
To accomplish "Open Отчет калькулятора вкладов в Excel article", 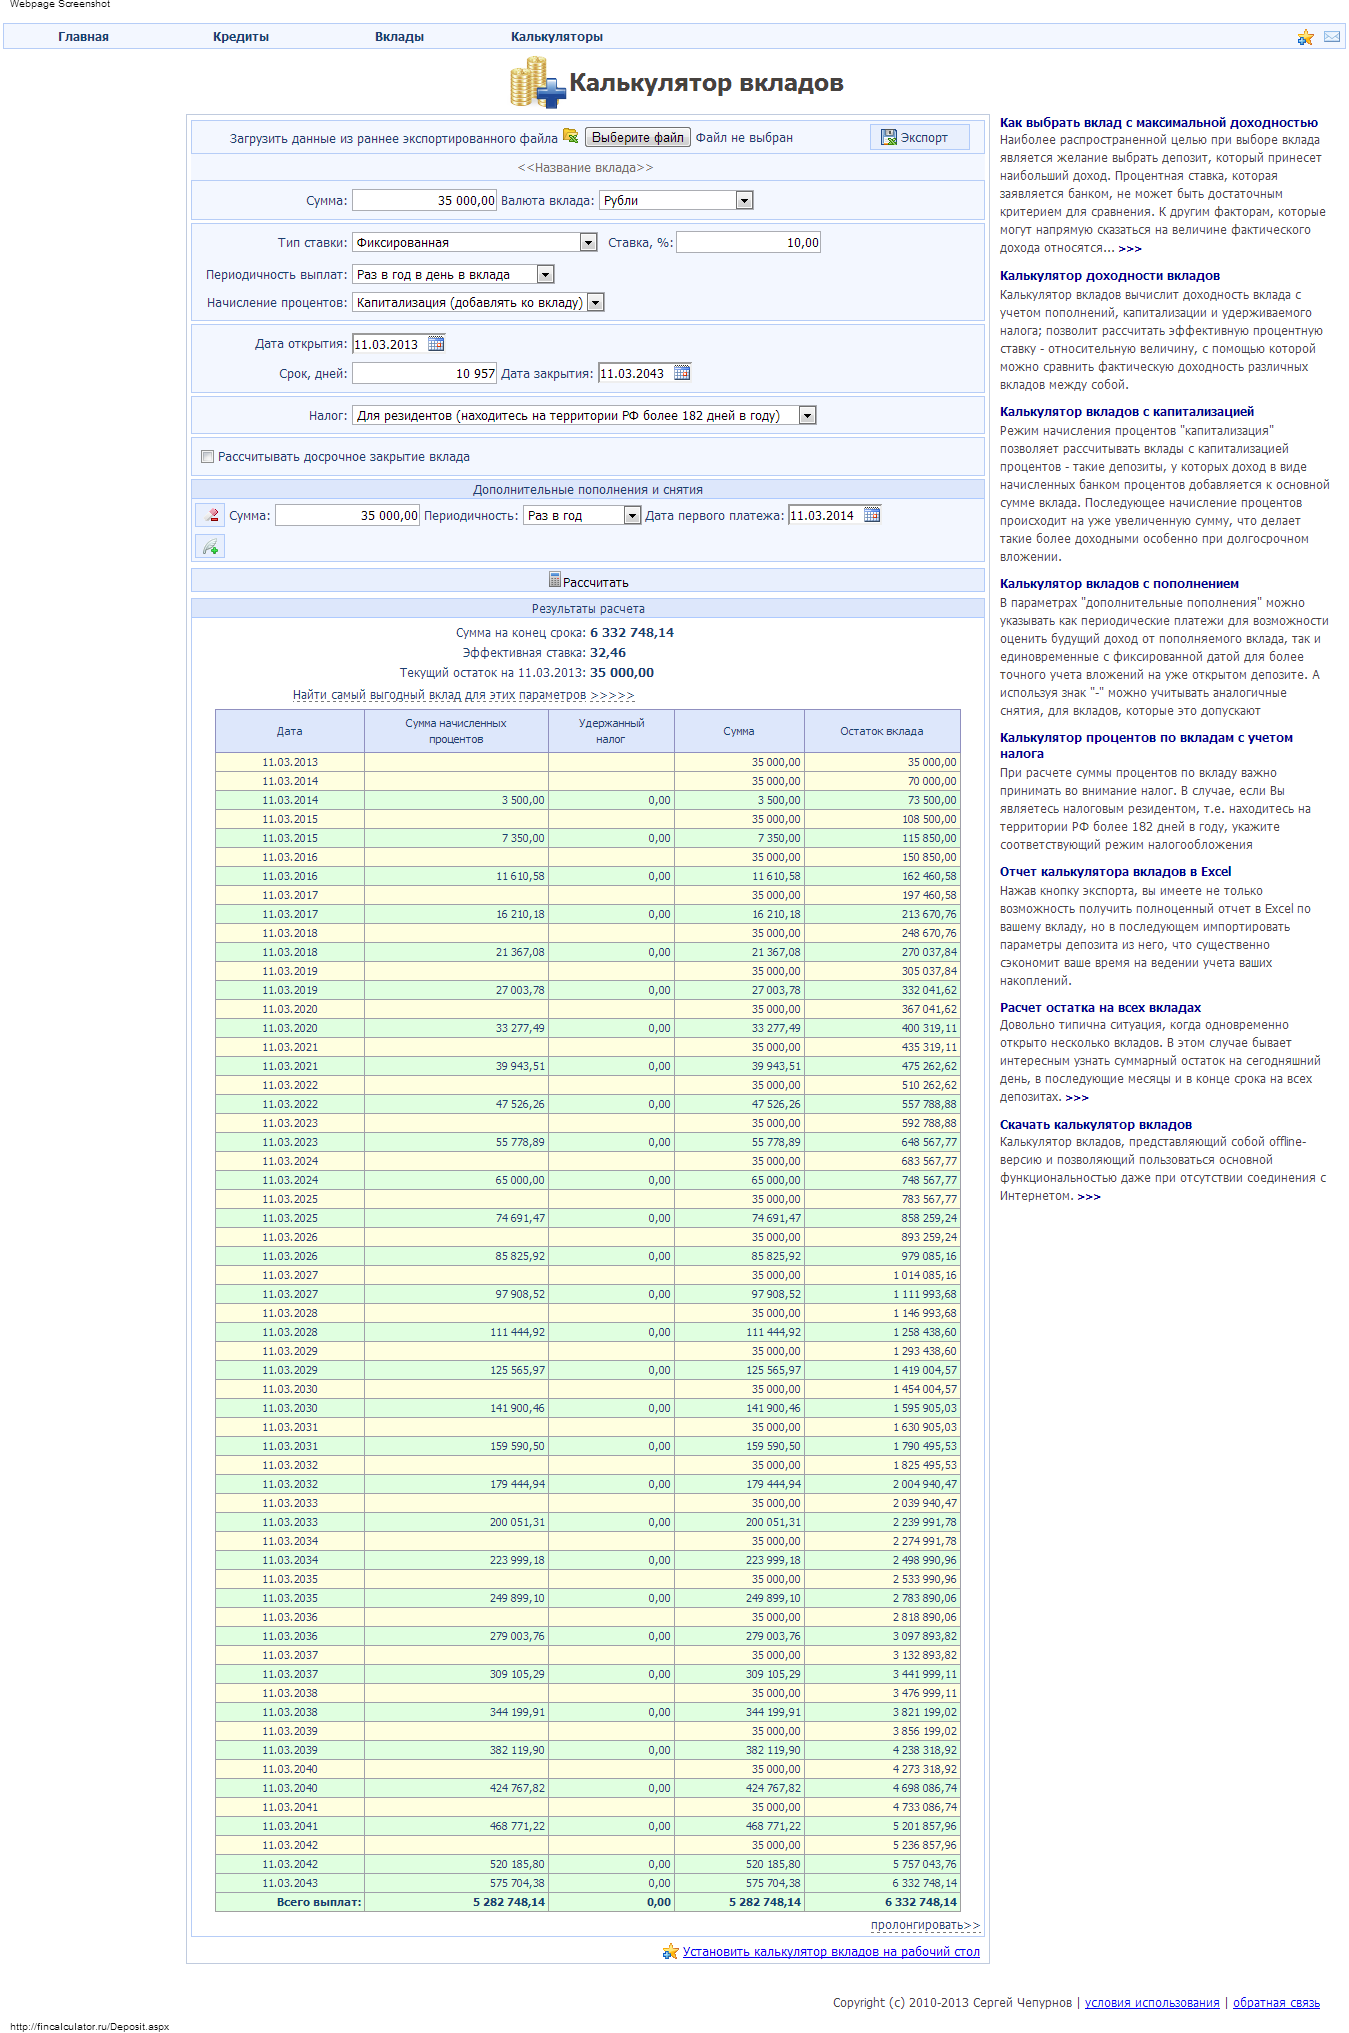I will (x=1116, y=871).
